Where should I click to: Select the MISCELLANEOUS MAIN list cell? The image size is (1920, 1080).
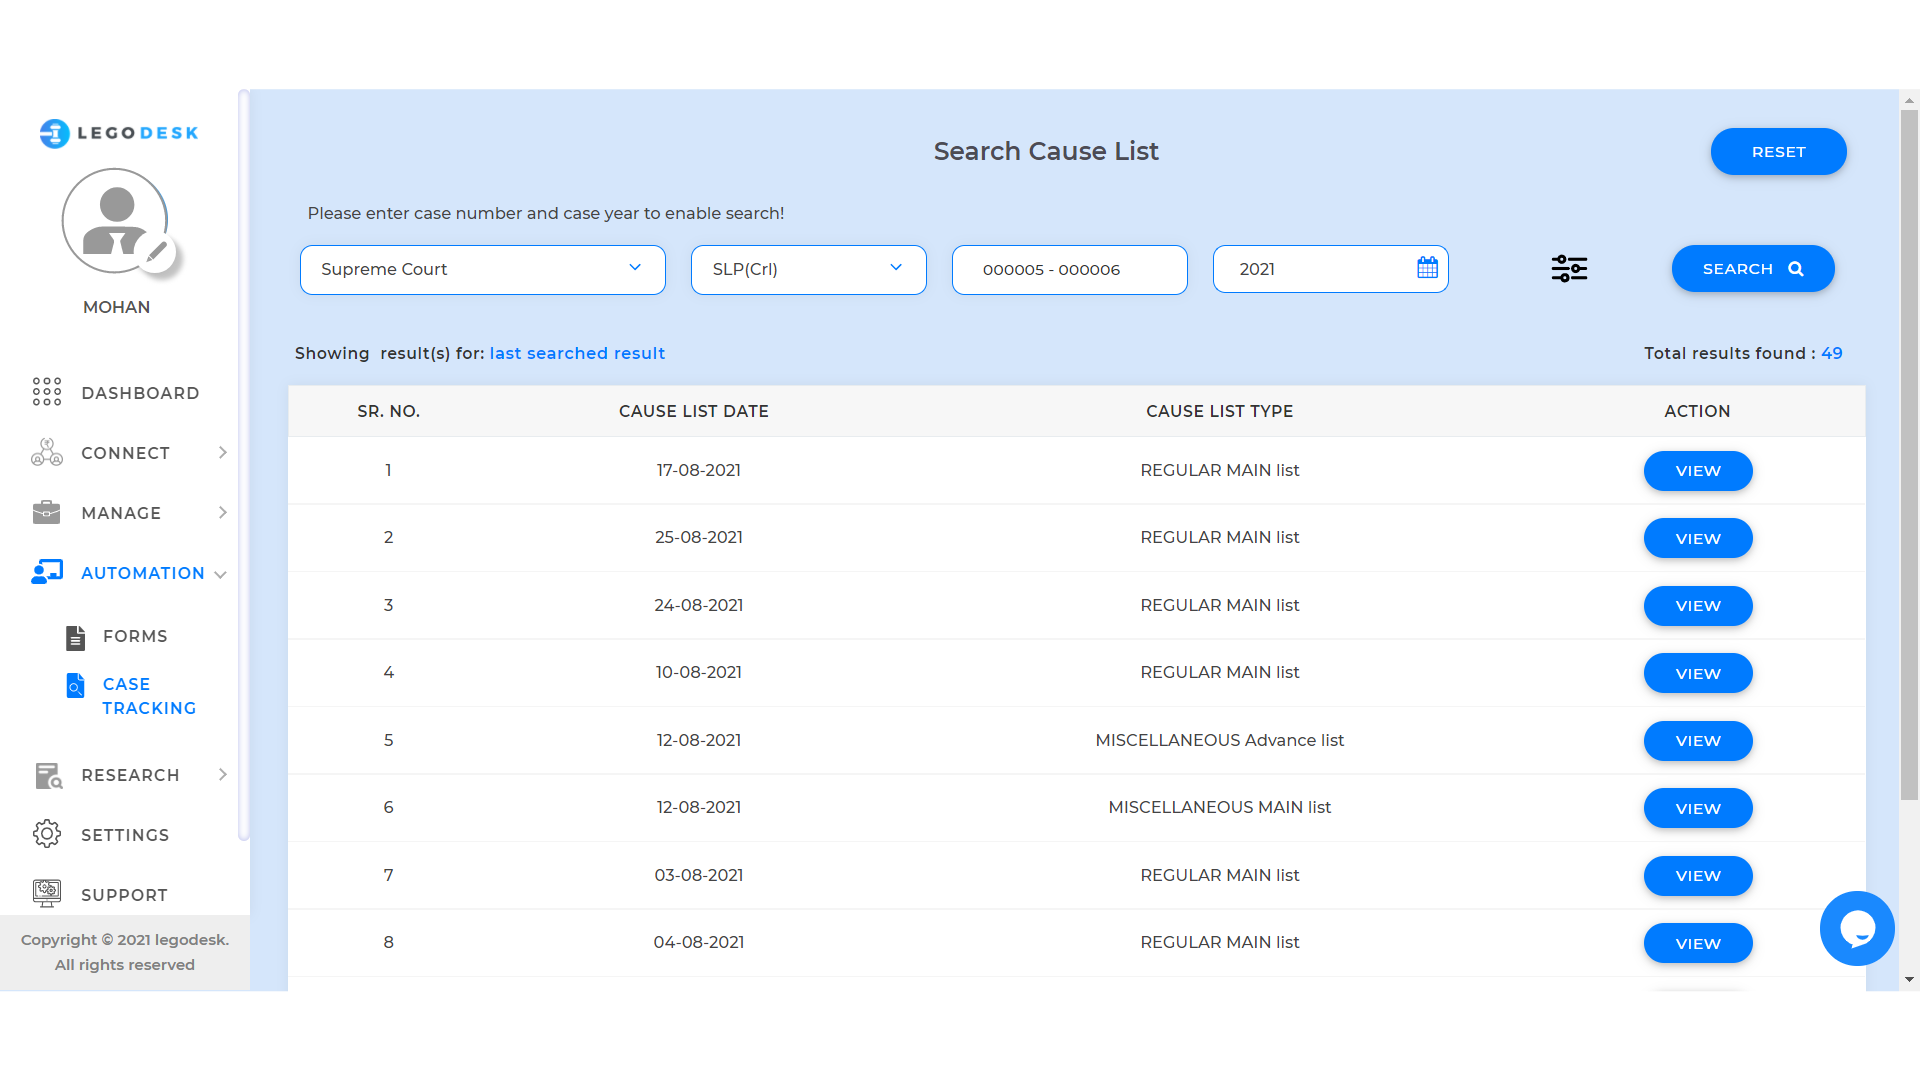coord(1219,807)
